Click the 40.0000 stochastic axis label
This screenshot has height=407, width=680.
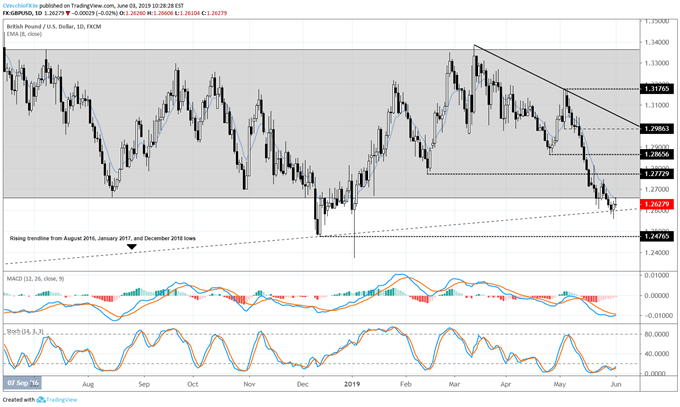tap(659, 354)
